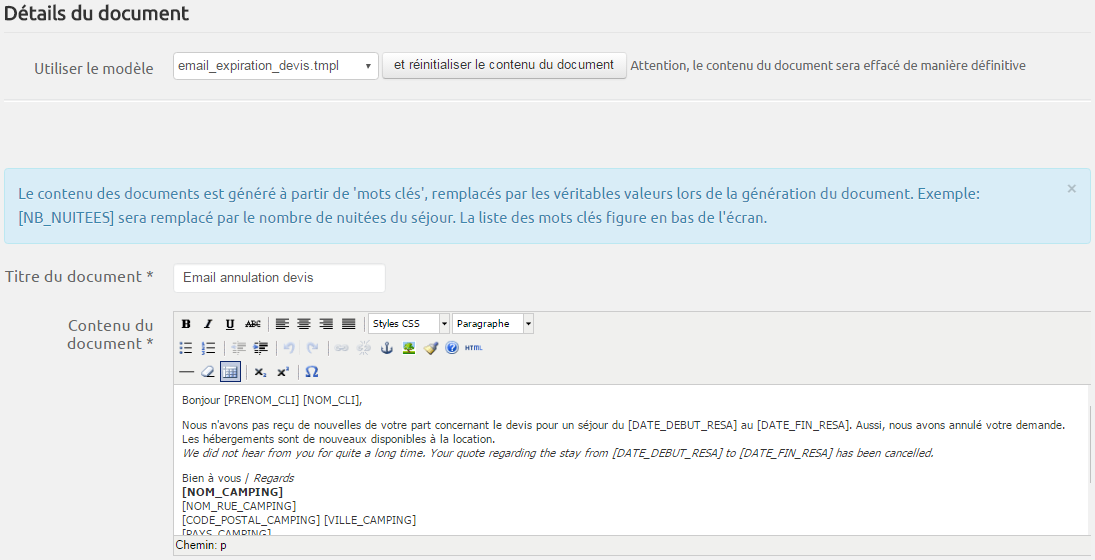Viewport: 1095px width, 560px height.
Task: Open the Paragraphe format dropdown
Action: [493, 324]
